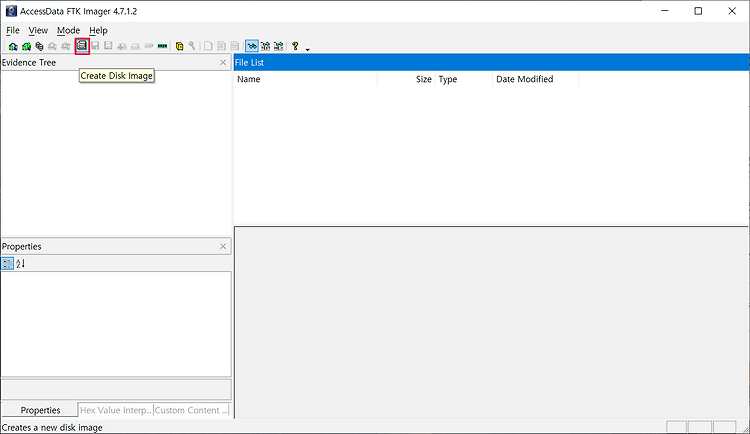This screenshot has width=750, height=434.
Task: Click the FTK Imager application icon in title bar
Action: pyautogui.click(x=11, y=11)
